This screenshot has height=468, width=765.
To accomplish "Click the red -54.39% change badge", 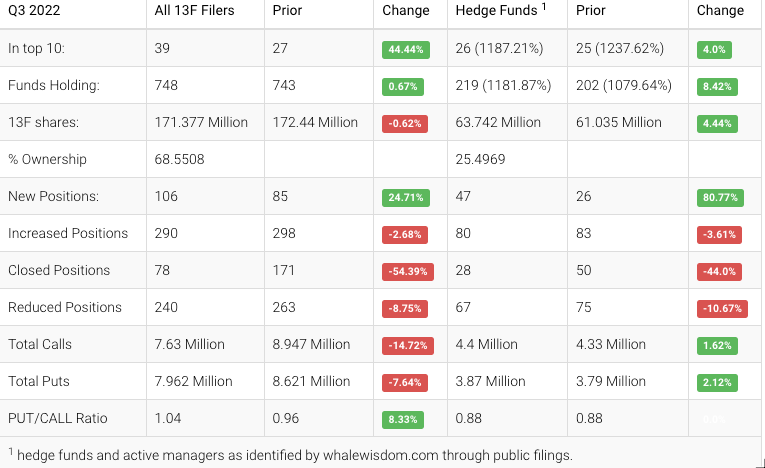I will [x=409, y=271].
